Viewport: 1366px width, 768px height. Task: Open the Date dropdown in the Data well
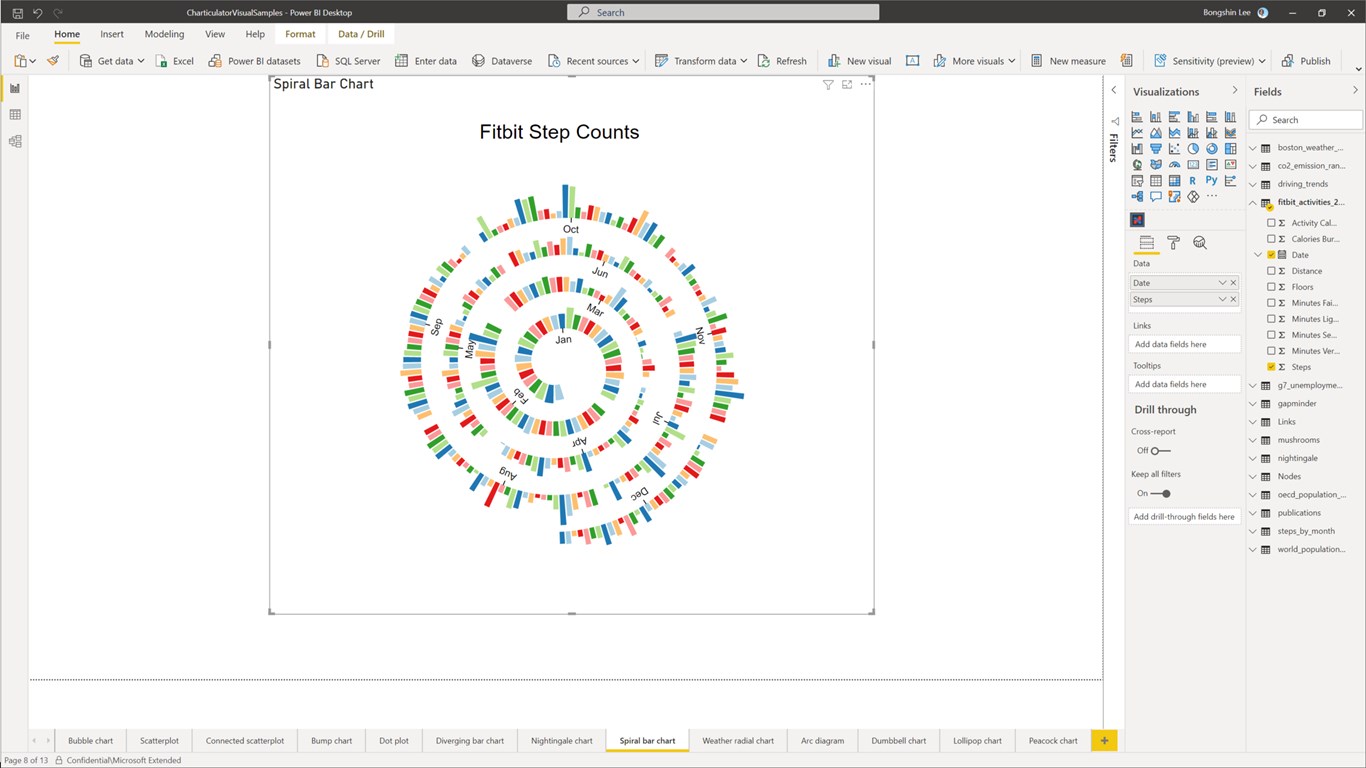point(1224,282)
